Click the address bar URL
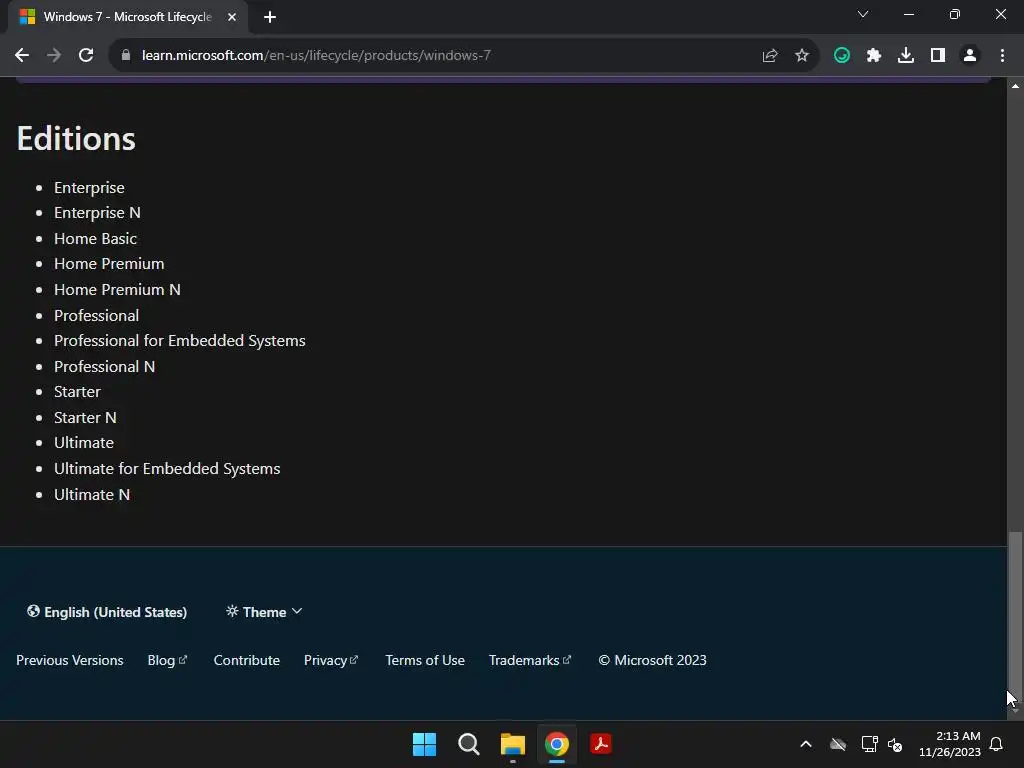The image size is (1024, 768). [x=316, y=56]
